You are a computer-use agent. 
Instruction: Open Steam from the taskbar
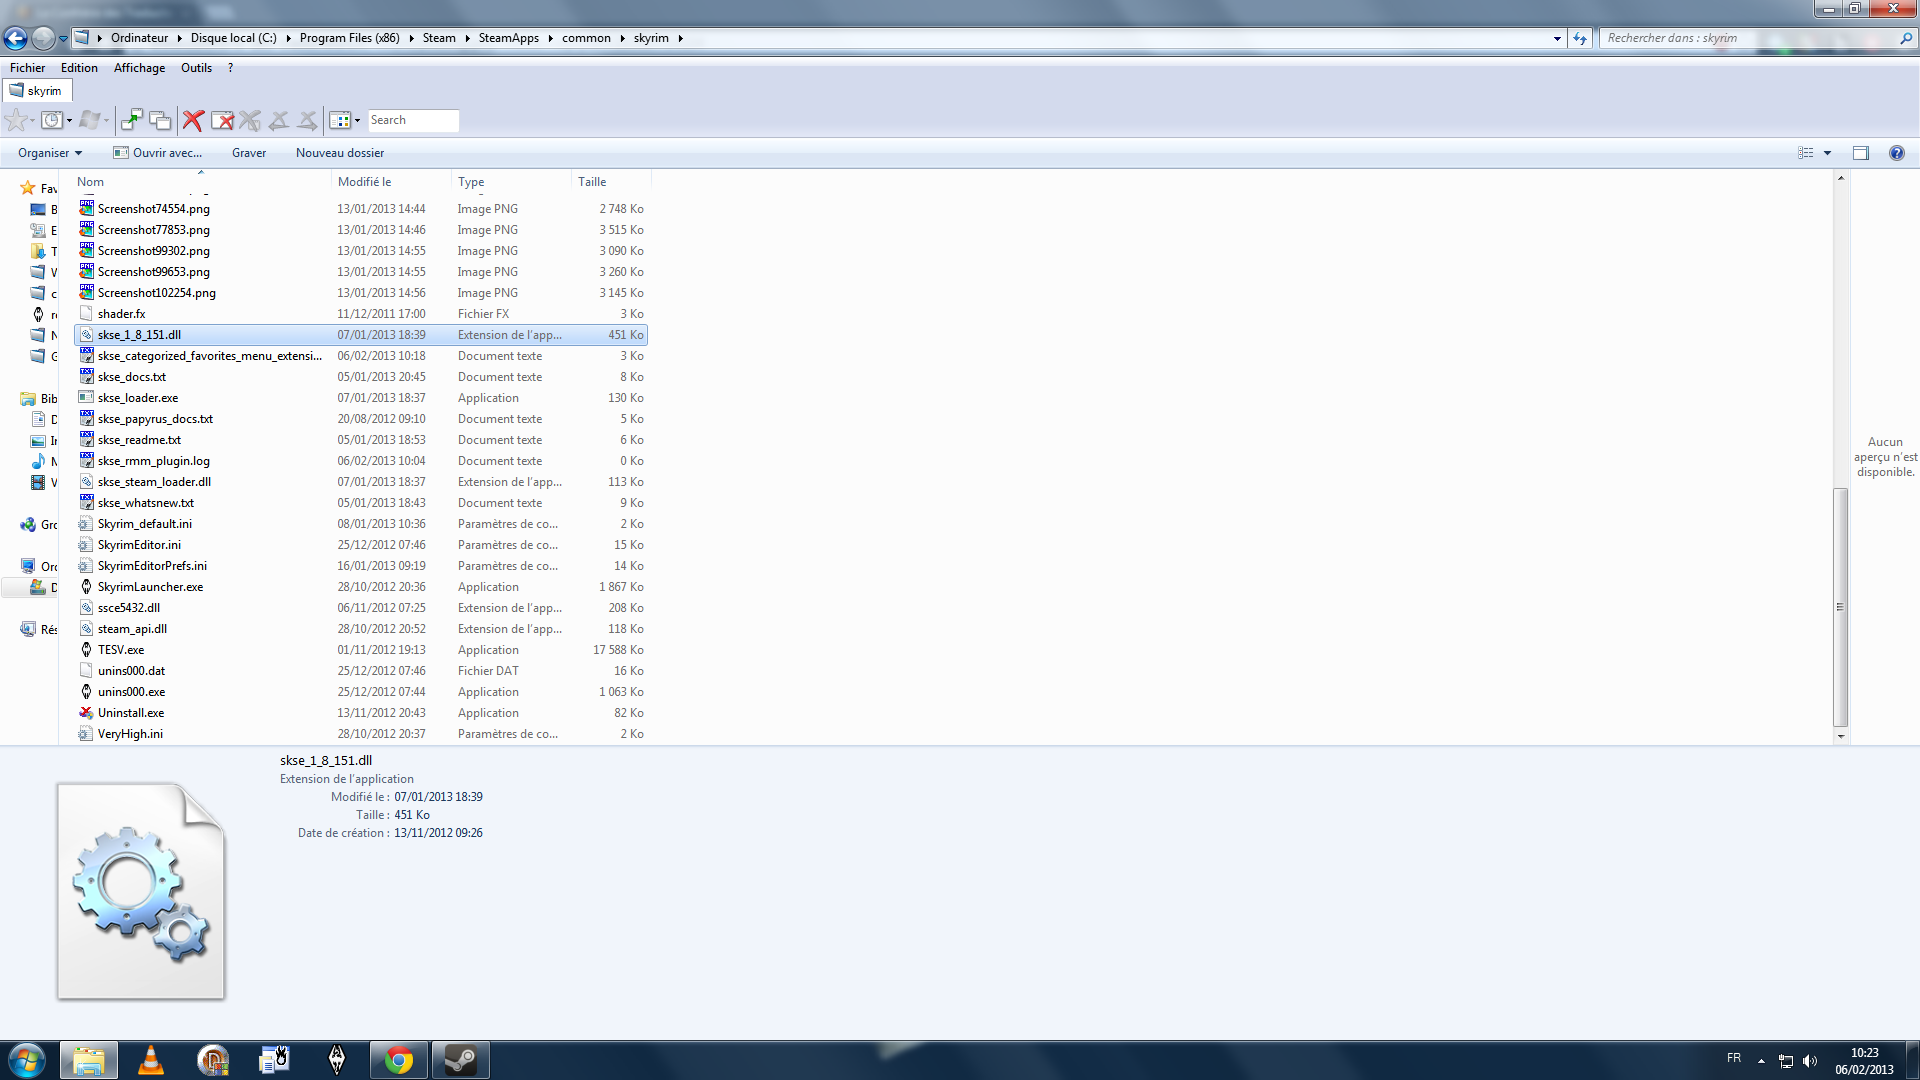(x=461, y=1060)
